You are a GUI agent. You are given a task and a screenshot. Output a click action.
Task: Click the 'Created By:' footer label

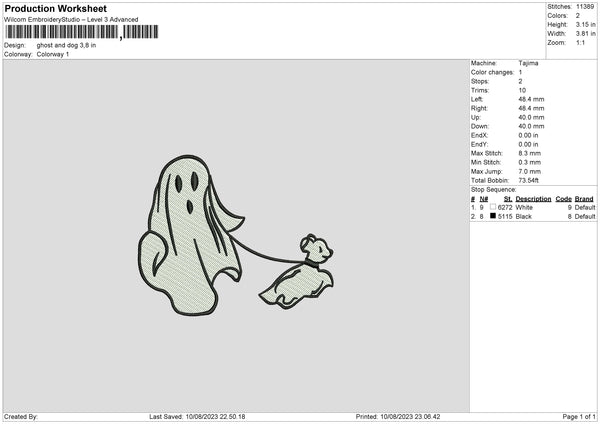point(21,417)
